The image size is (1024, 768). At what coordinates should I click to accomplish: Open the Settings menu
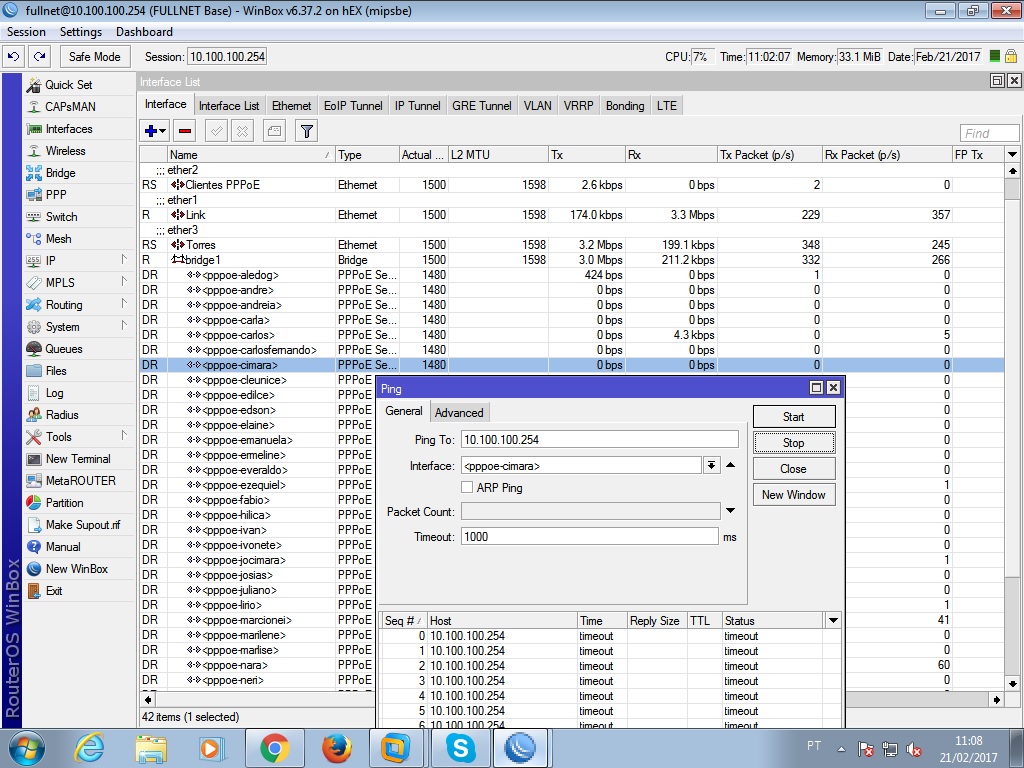(x=81, y=32)
